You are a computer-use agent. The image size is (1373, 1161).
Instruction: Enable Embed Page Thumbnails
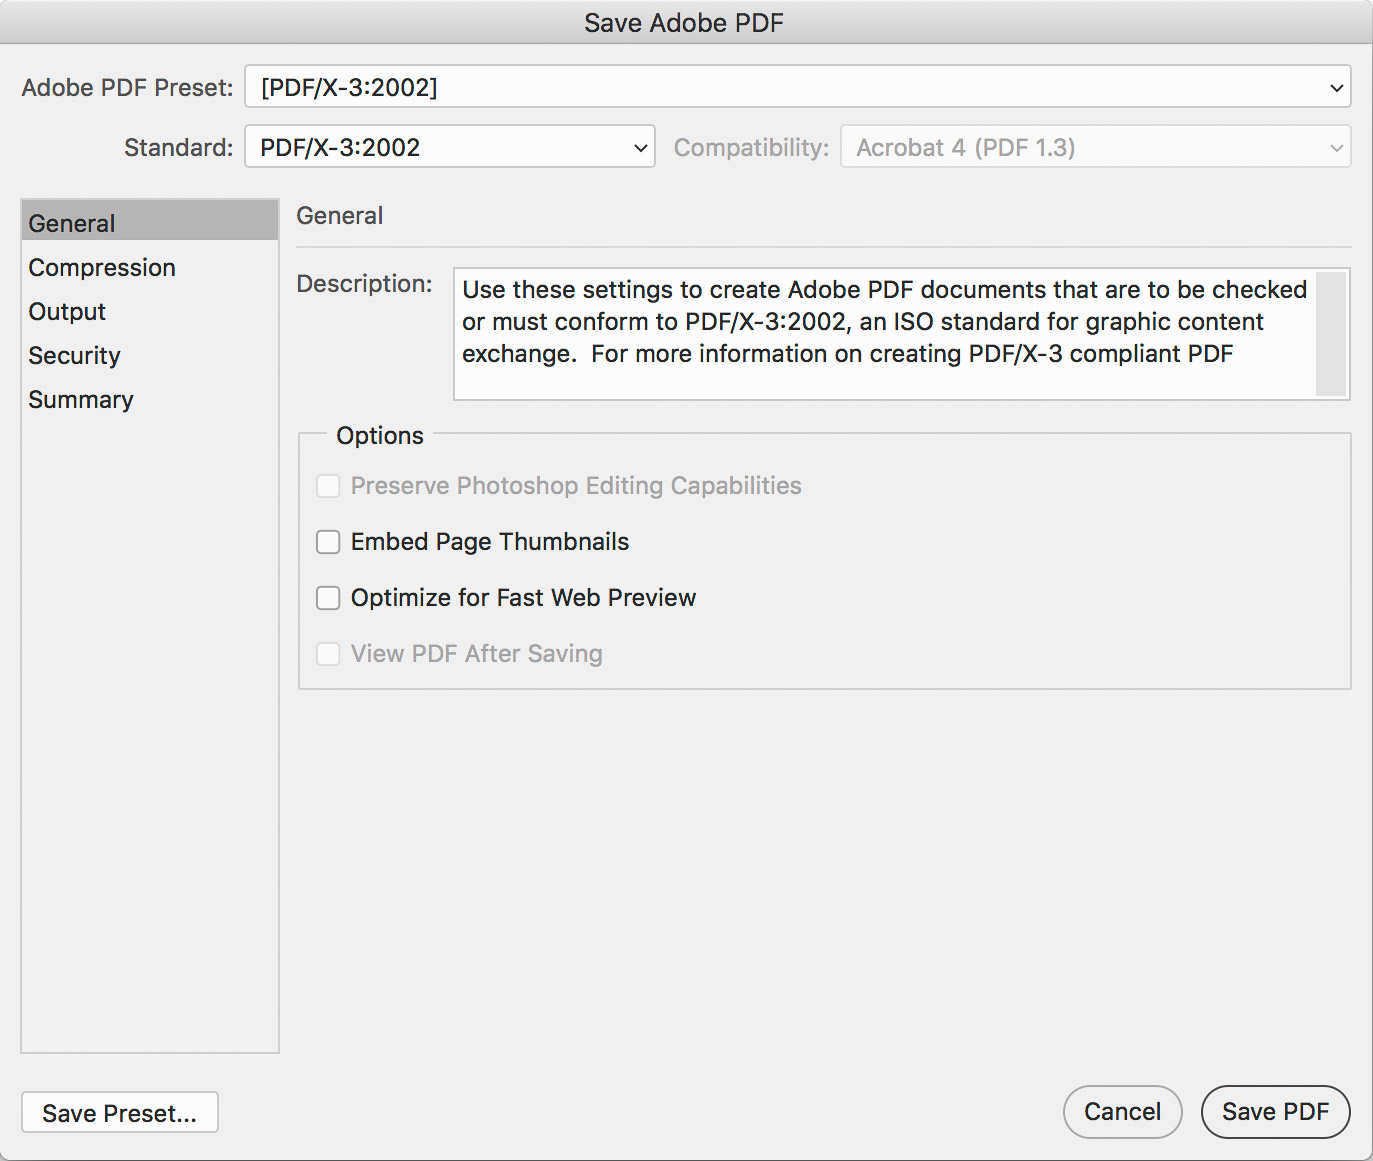pos(328,542)
